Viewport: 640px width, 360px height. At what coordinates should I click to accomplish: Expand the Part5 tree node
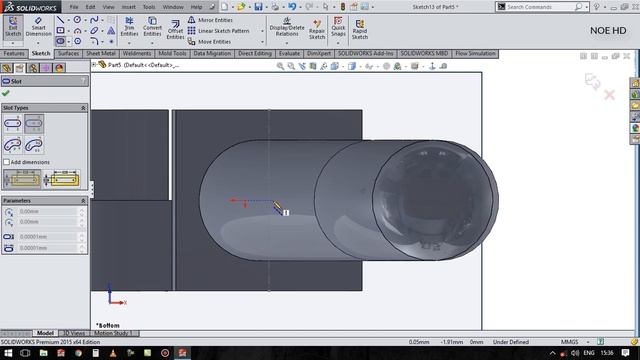tap(94, 64)
